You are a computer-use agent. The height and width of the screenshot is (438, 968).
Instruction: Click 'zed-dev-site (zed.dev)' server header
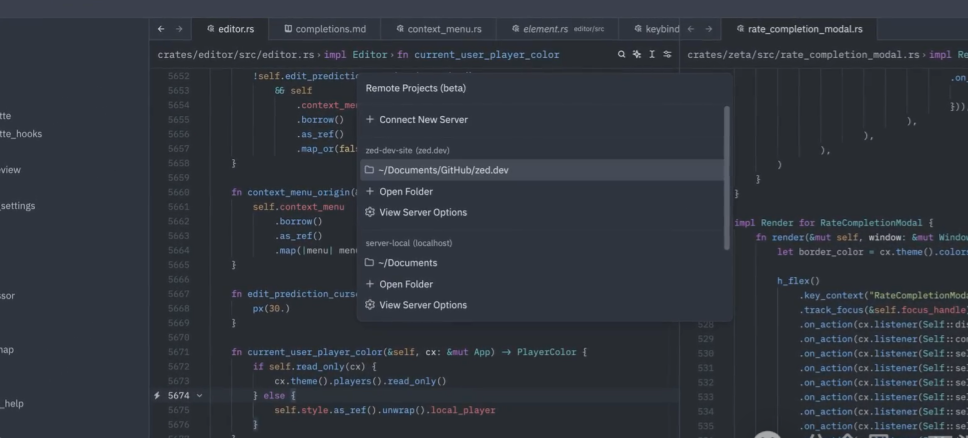click(407, 150)
